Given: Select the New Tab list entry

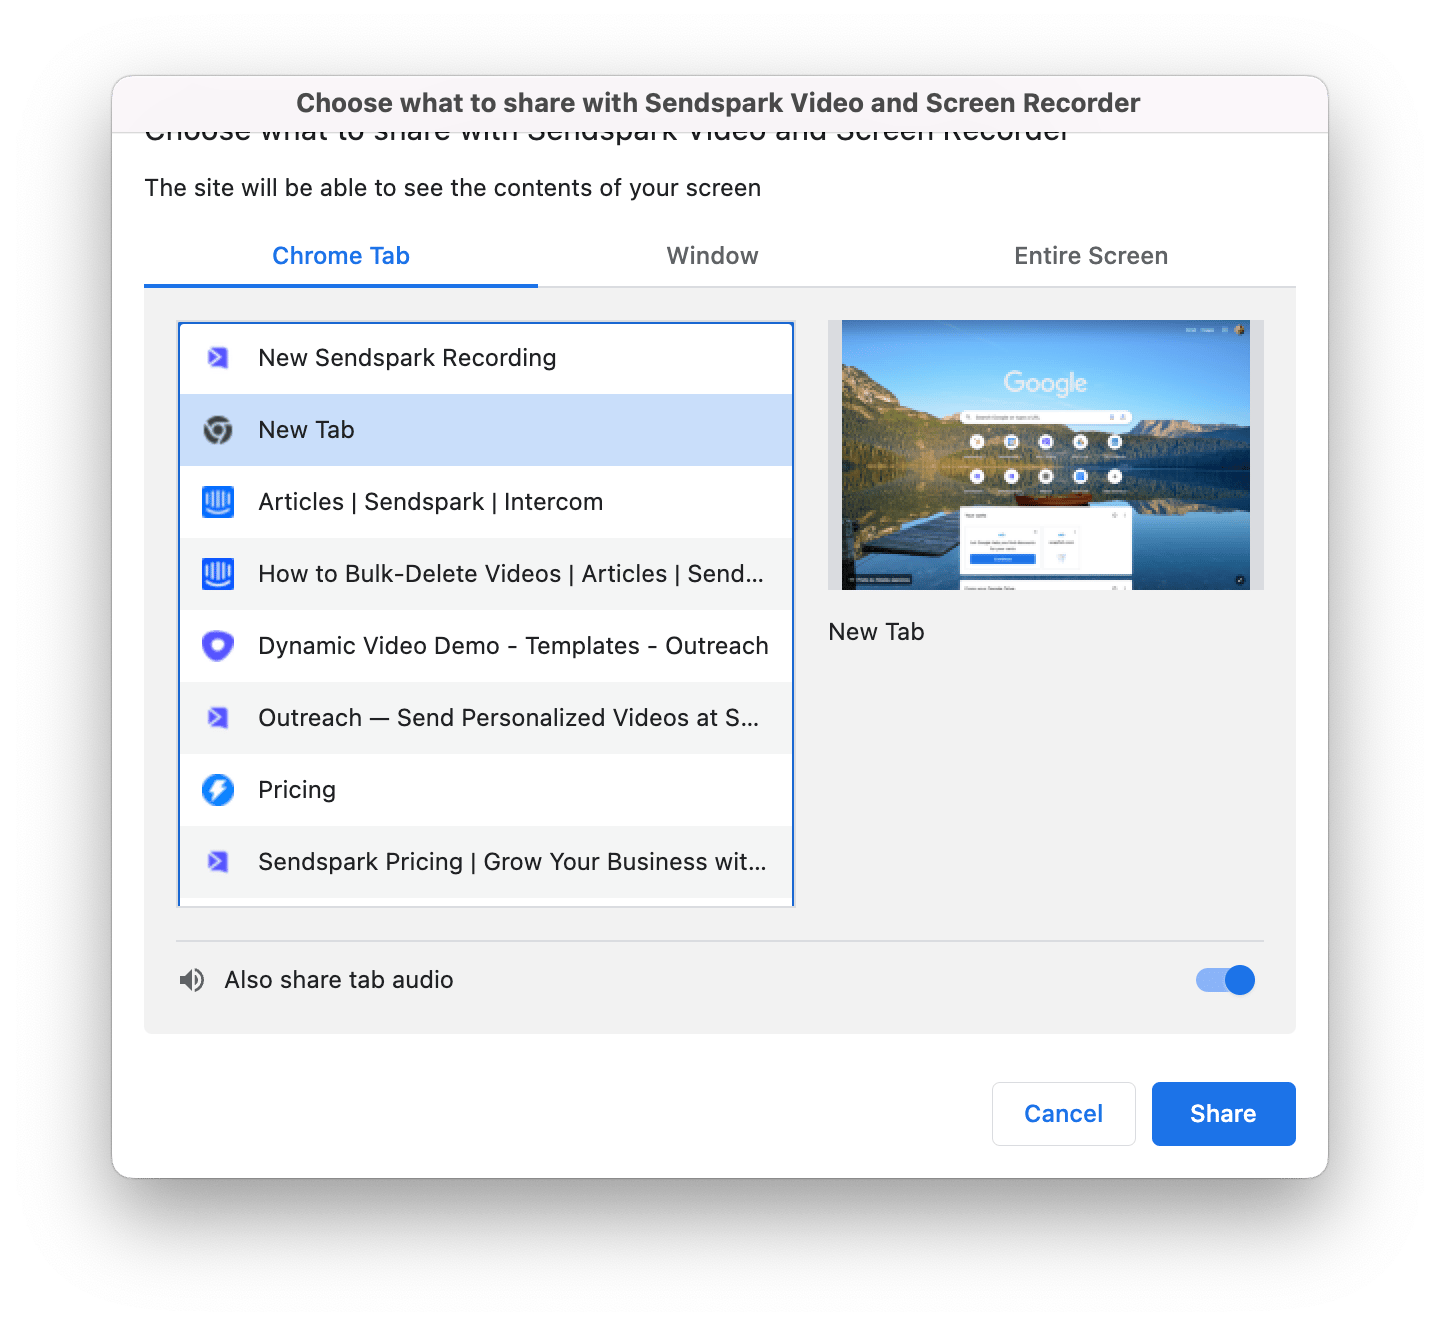Looking at the screenshot, I should pos(486,430).
